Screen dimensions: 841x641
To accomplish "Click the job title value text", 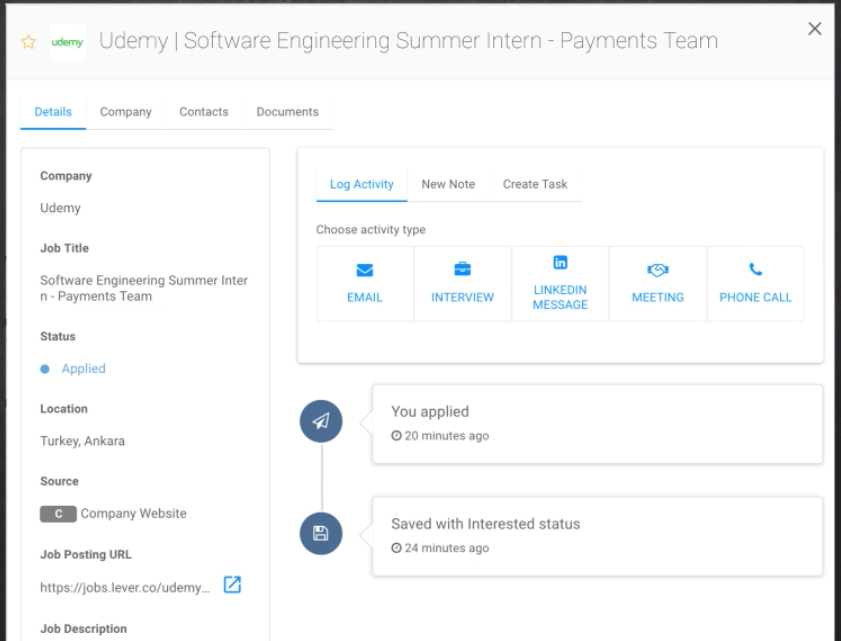I will pyautogui.click(x=144, y=288).
